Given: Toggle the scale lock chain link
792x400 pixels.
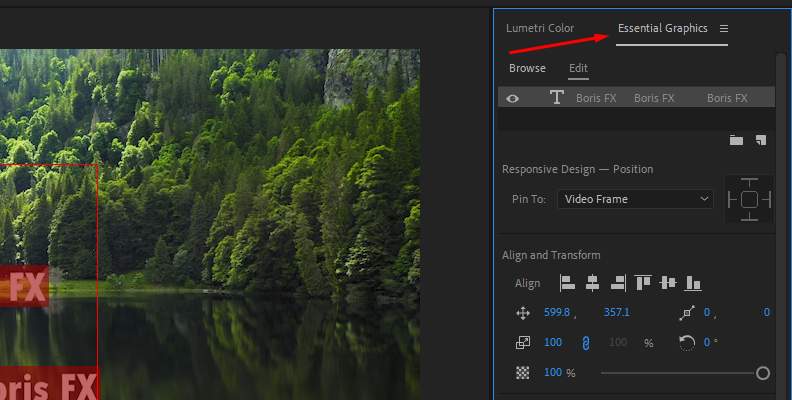Looking at the screenshot, I should (587, 343).
